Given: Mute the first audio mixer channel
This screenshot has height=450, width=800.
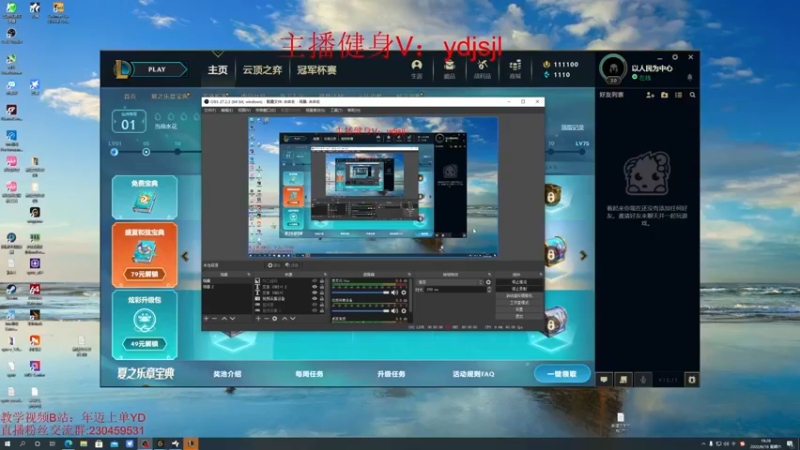Looking at the screenshot, I should click(394, 293).
